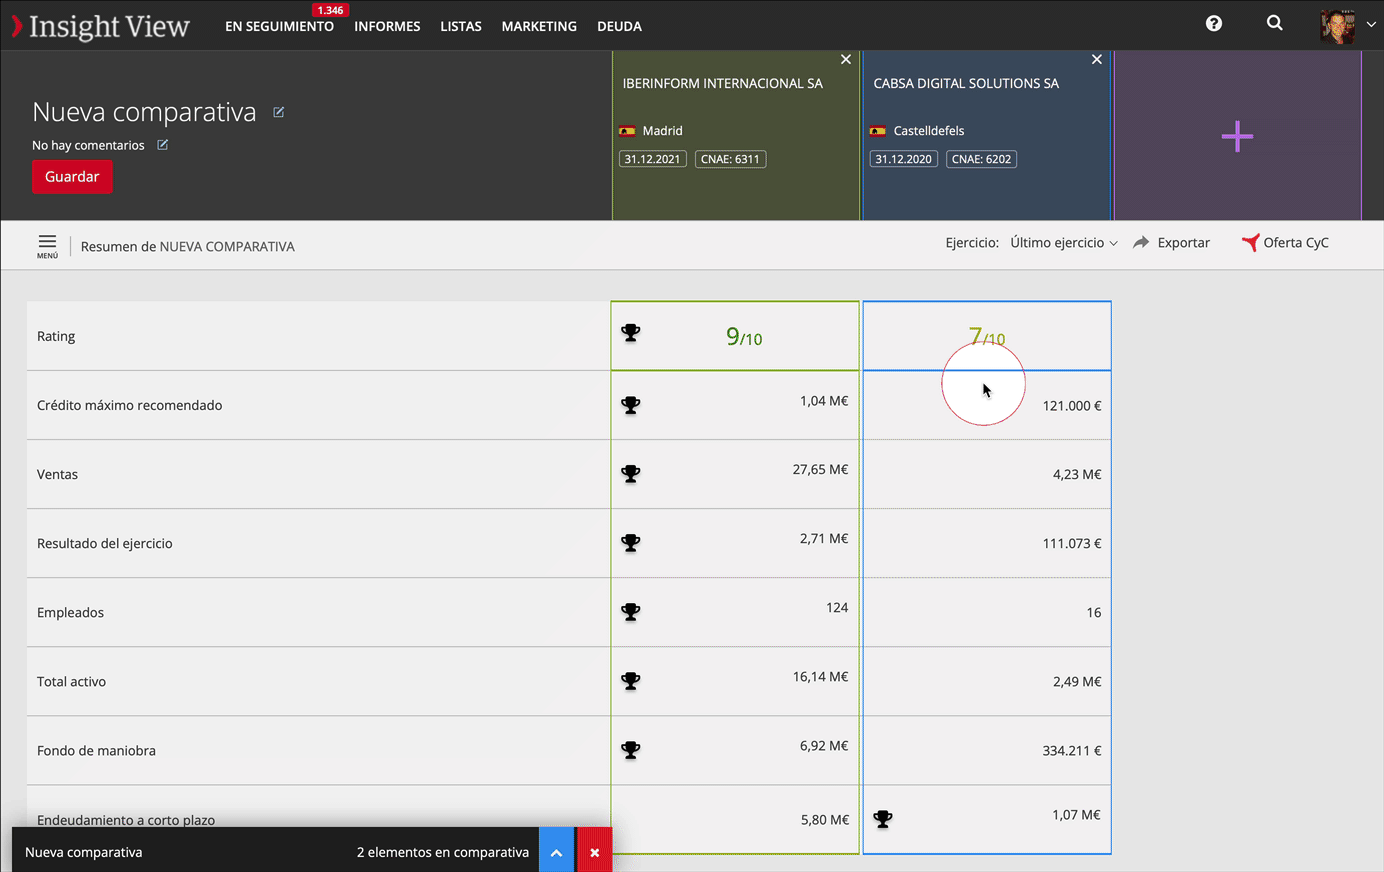Click the 31.12.2021 date tag
This screenshot has height=872, width=1384.
pyautogui.click(x=653, y=159)
